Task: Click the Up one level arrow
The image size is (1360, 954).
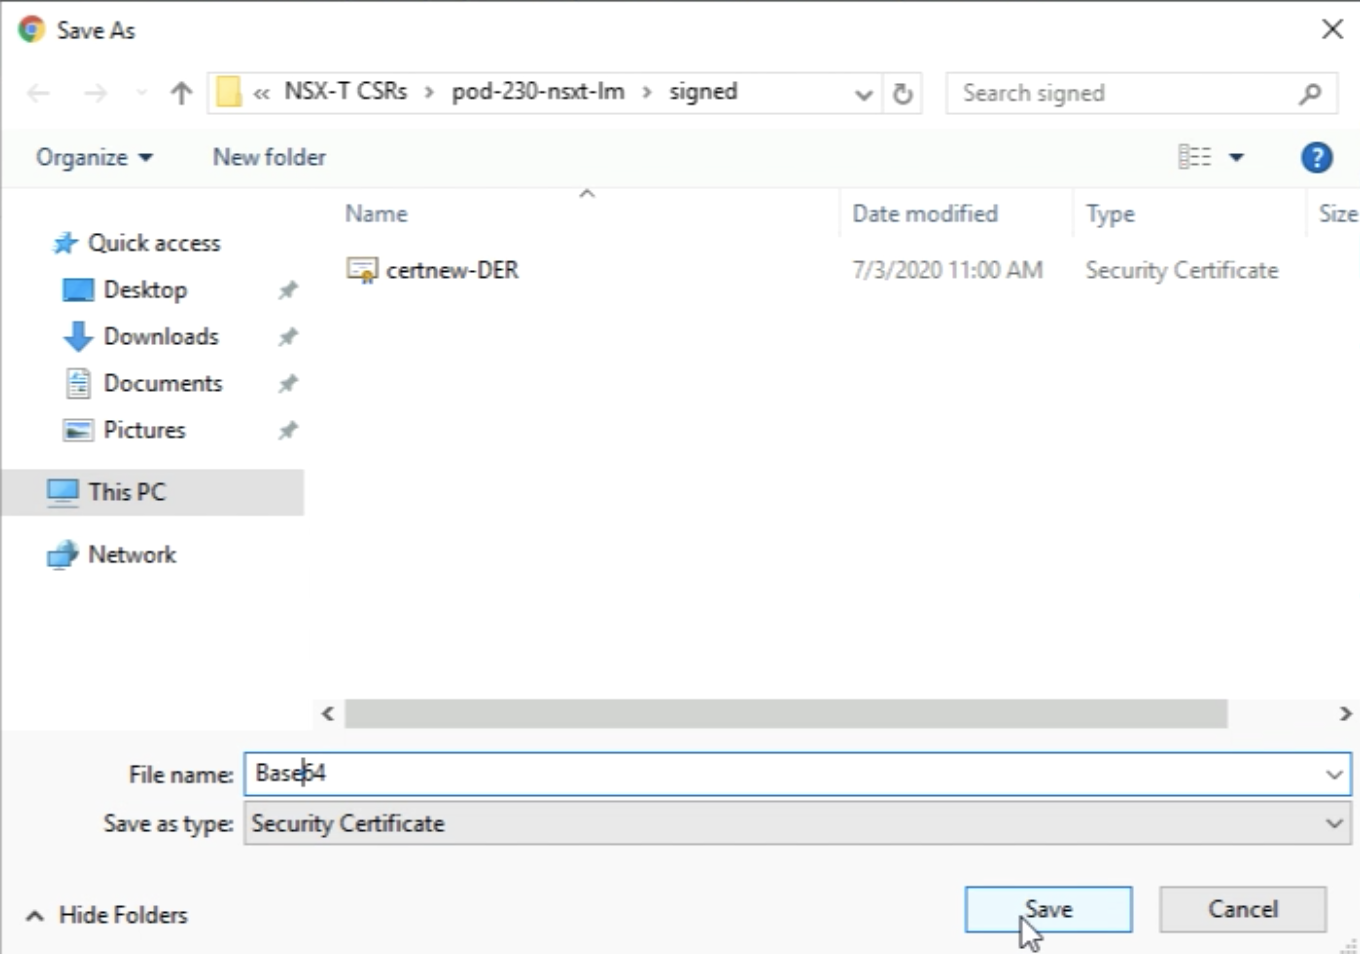Action: 181,94
